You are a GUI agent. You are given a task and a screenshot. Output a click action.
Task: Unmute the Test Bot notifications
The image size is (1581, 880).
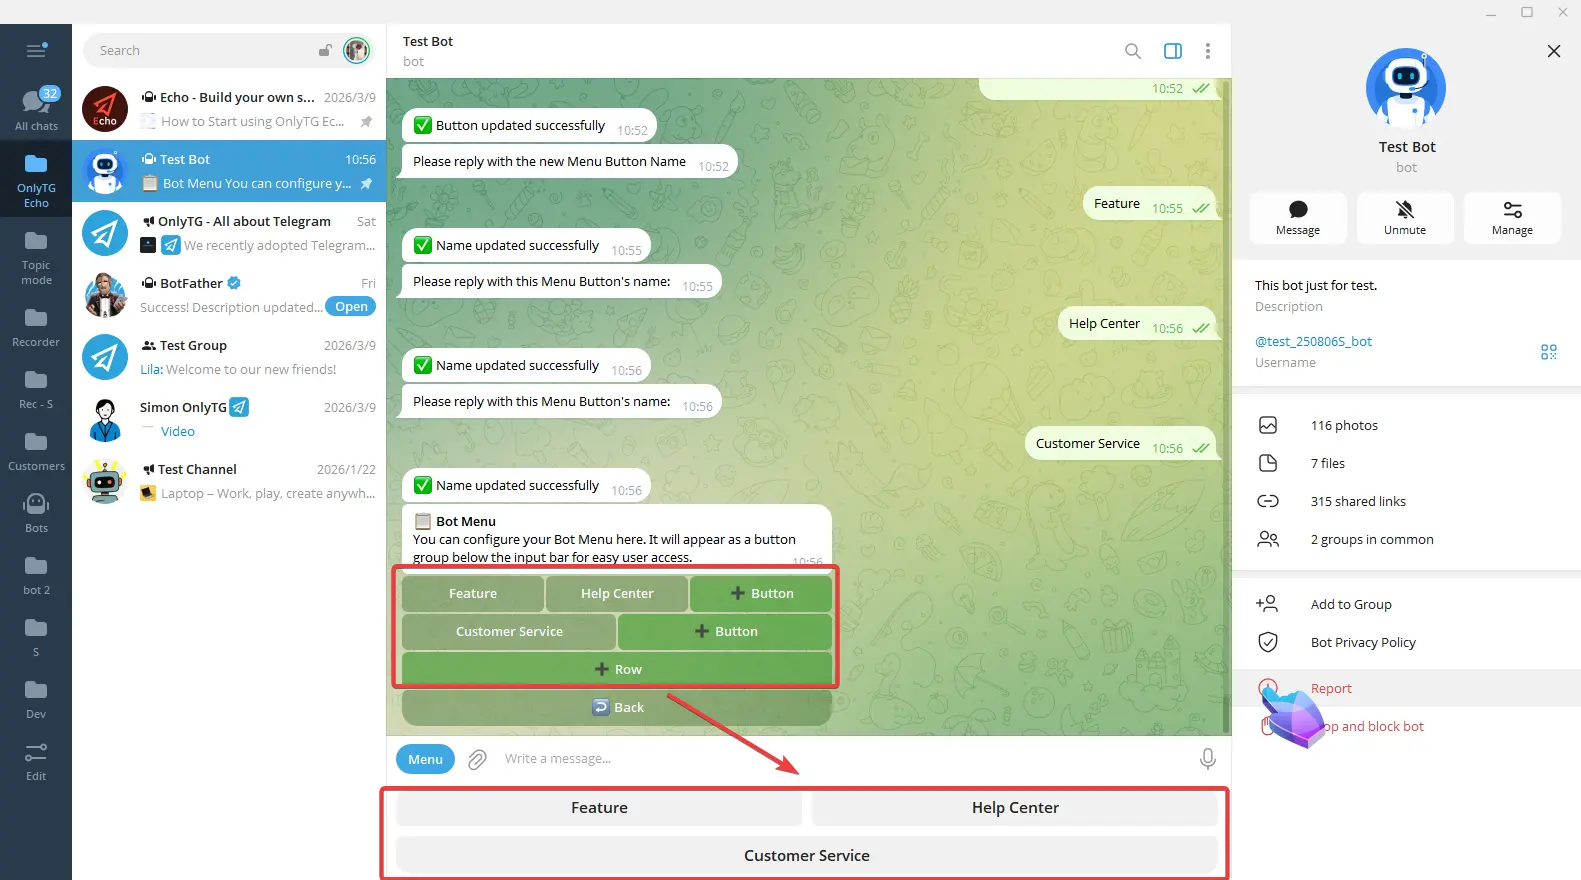coord(1404,217)
